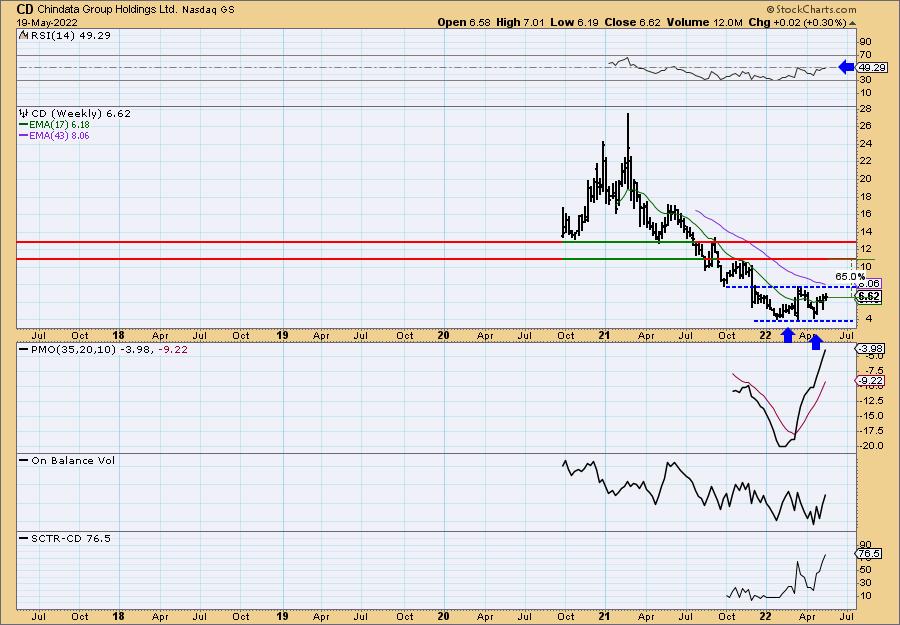Click the -20.0 label on PMO axis
Viewport: 900px width, 625px height.
[x=871, y=446]
